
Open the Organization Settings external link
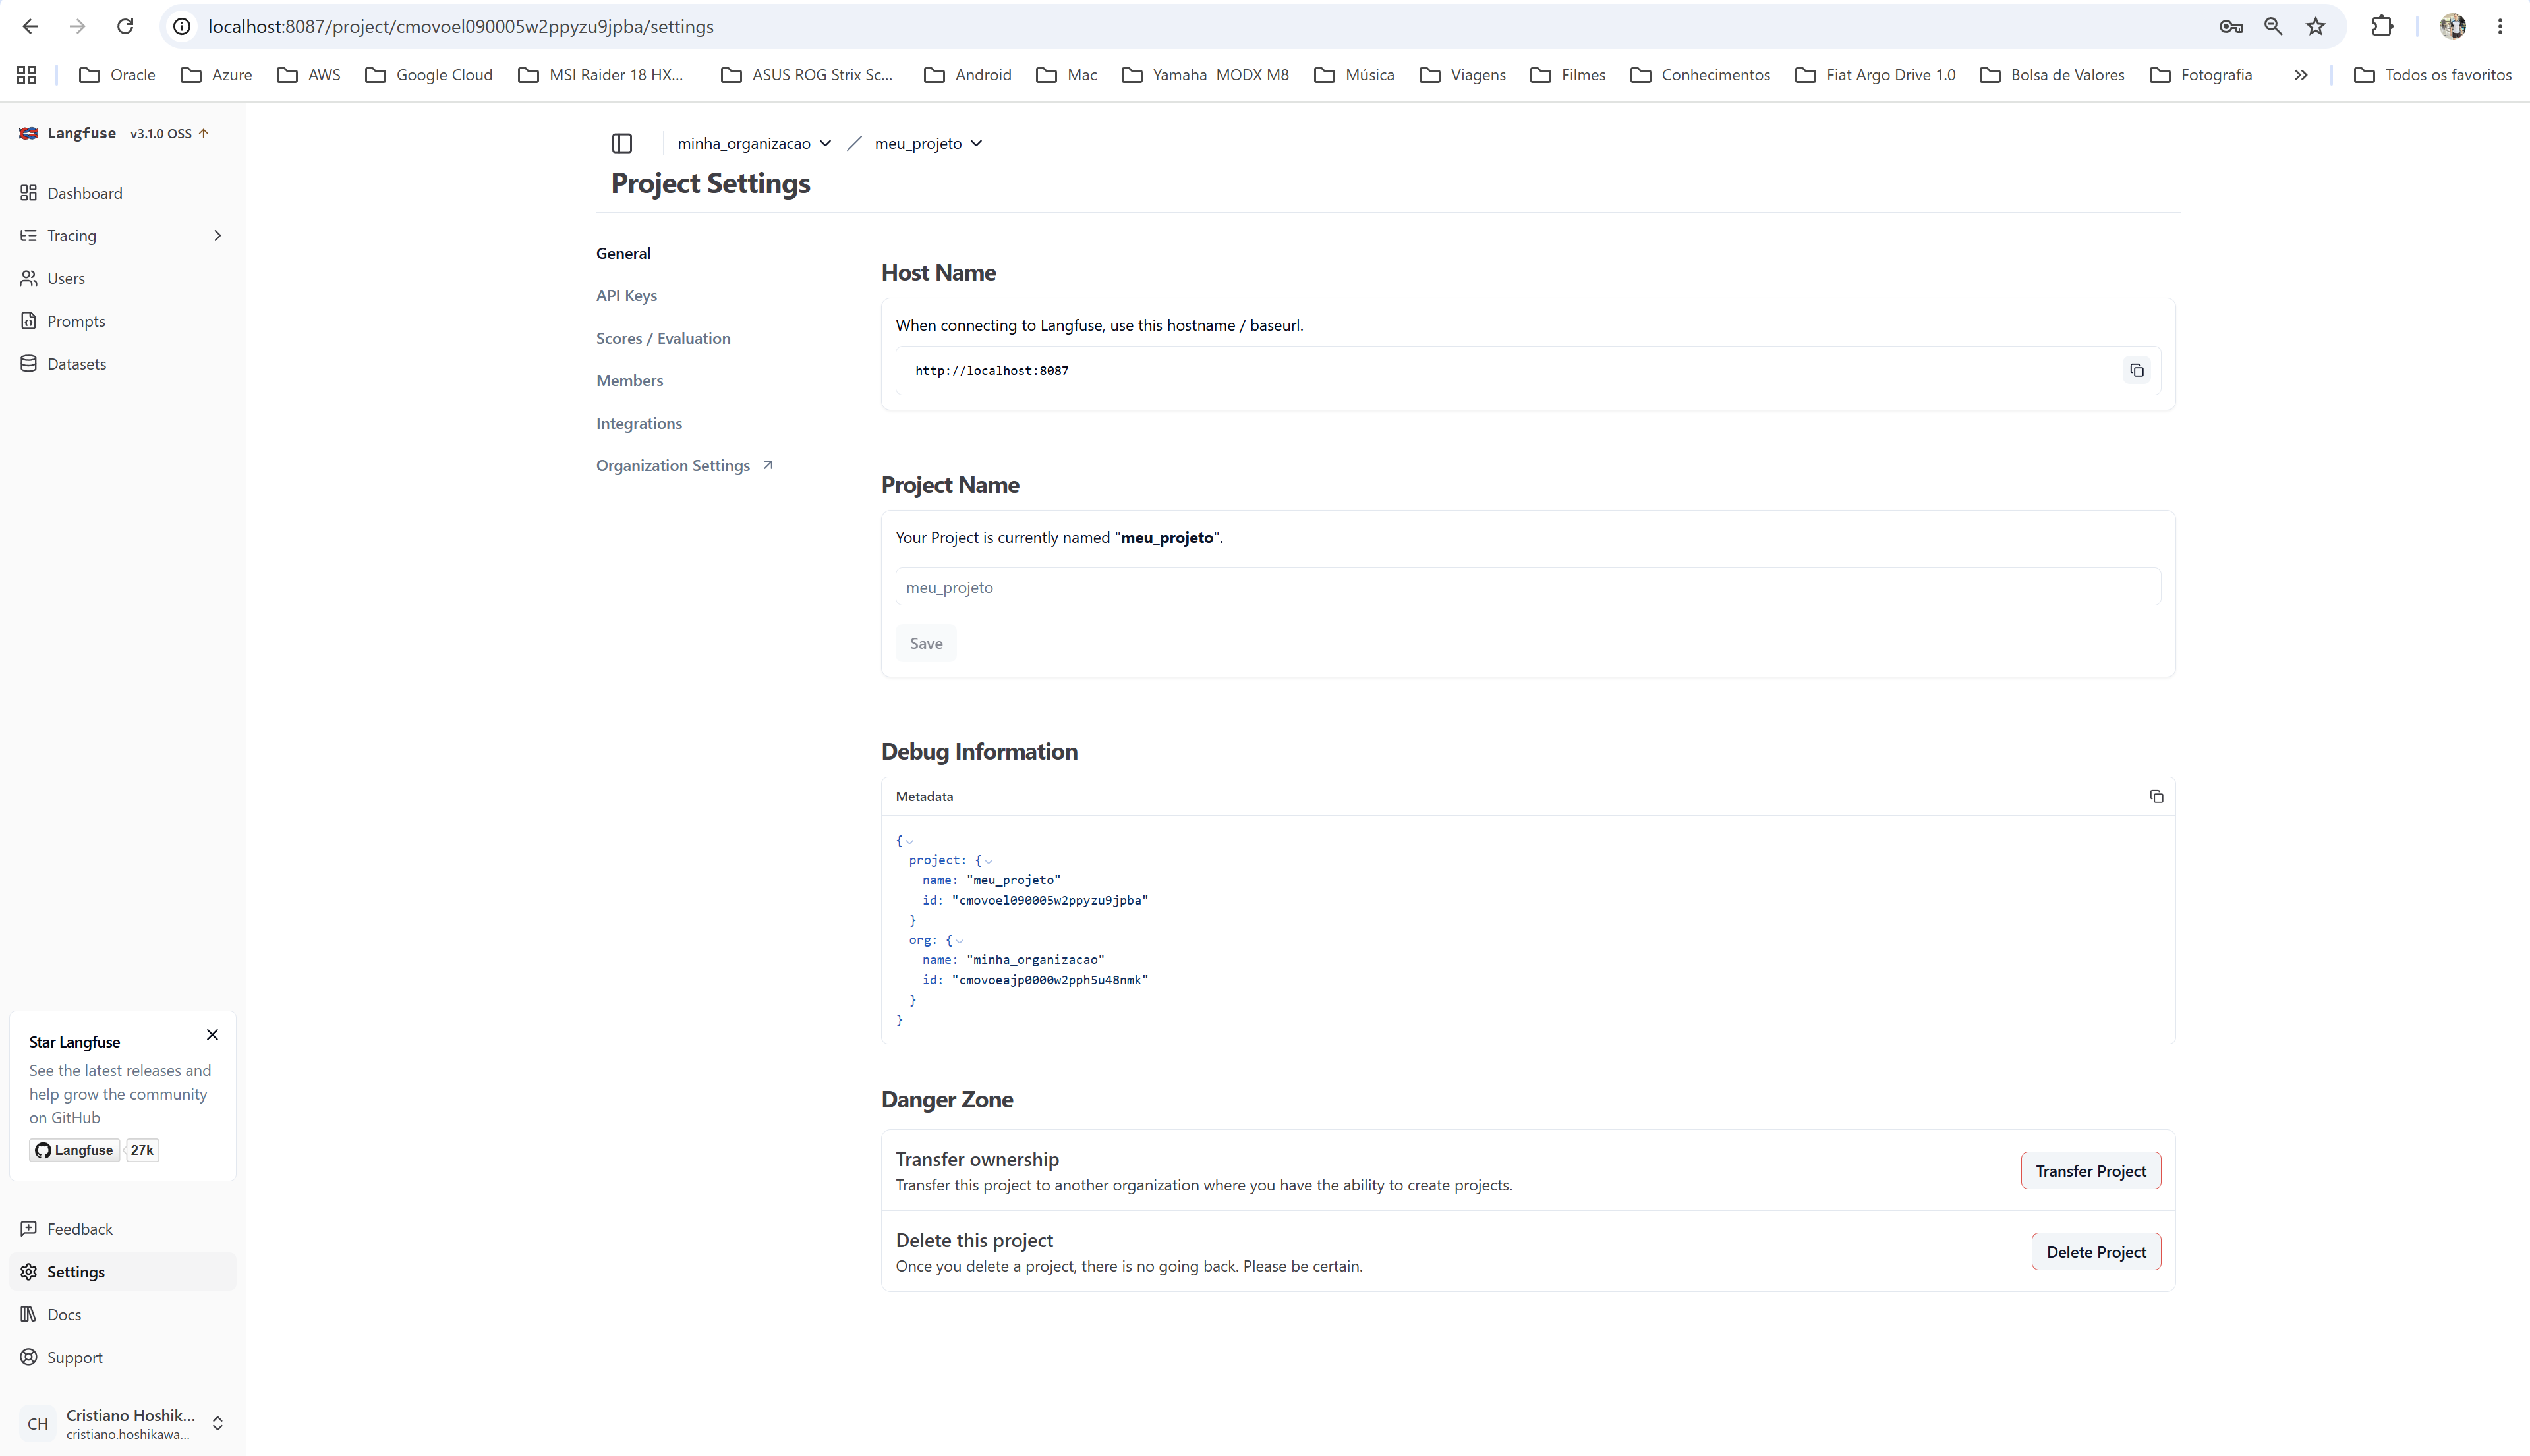click(x=684, y=465)
